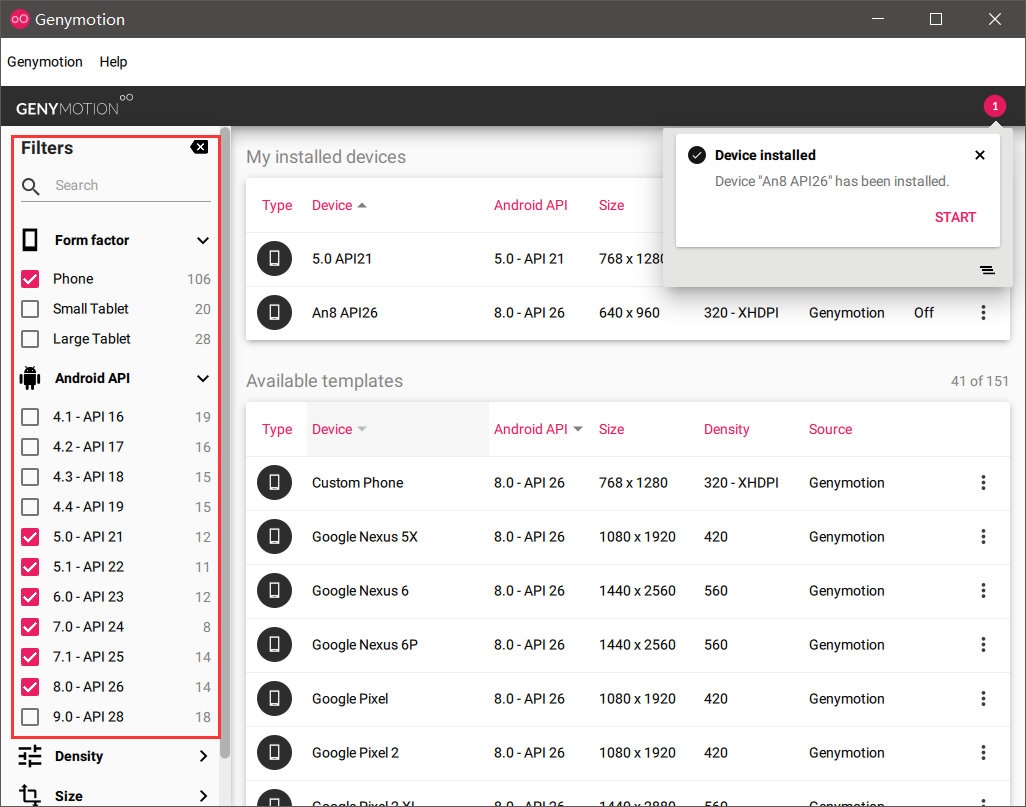Check the 4.1 - API 16 filter
The height and width of the screenshot is (807, 1026).
pyautogui.click(x=30, y=417)
